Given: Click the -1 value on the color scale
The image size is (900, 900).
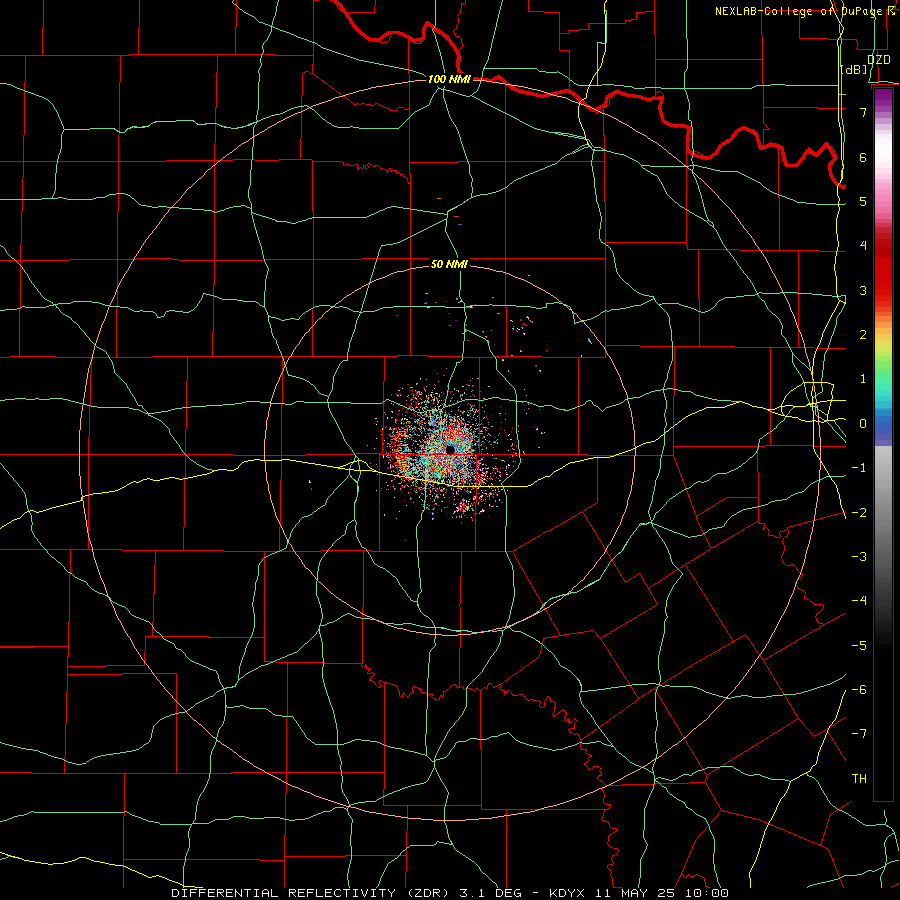Looking at the screenshot, I should pos(859,468).
